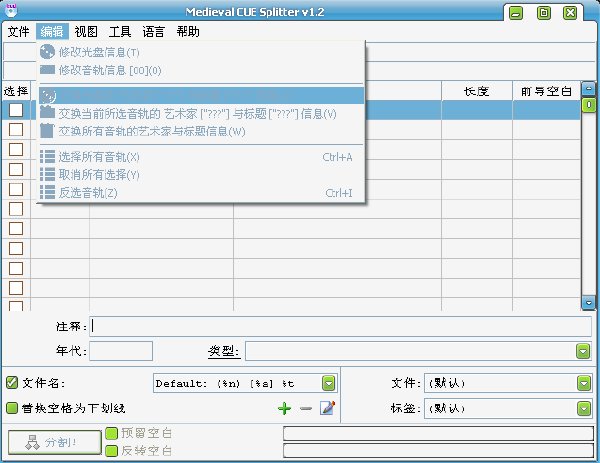Click the lower progress bar beside 反转空白
This screenshot has height=463, width=600.
[x=439, y=451]
